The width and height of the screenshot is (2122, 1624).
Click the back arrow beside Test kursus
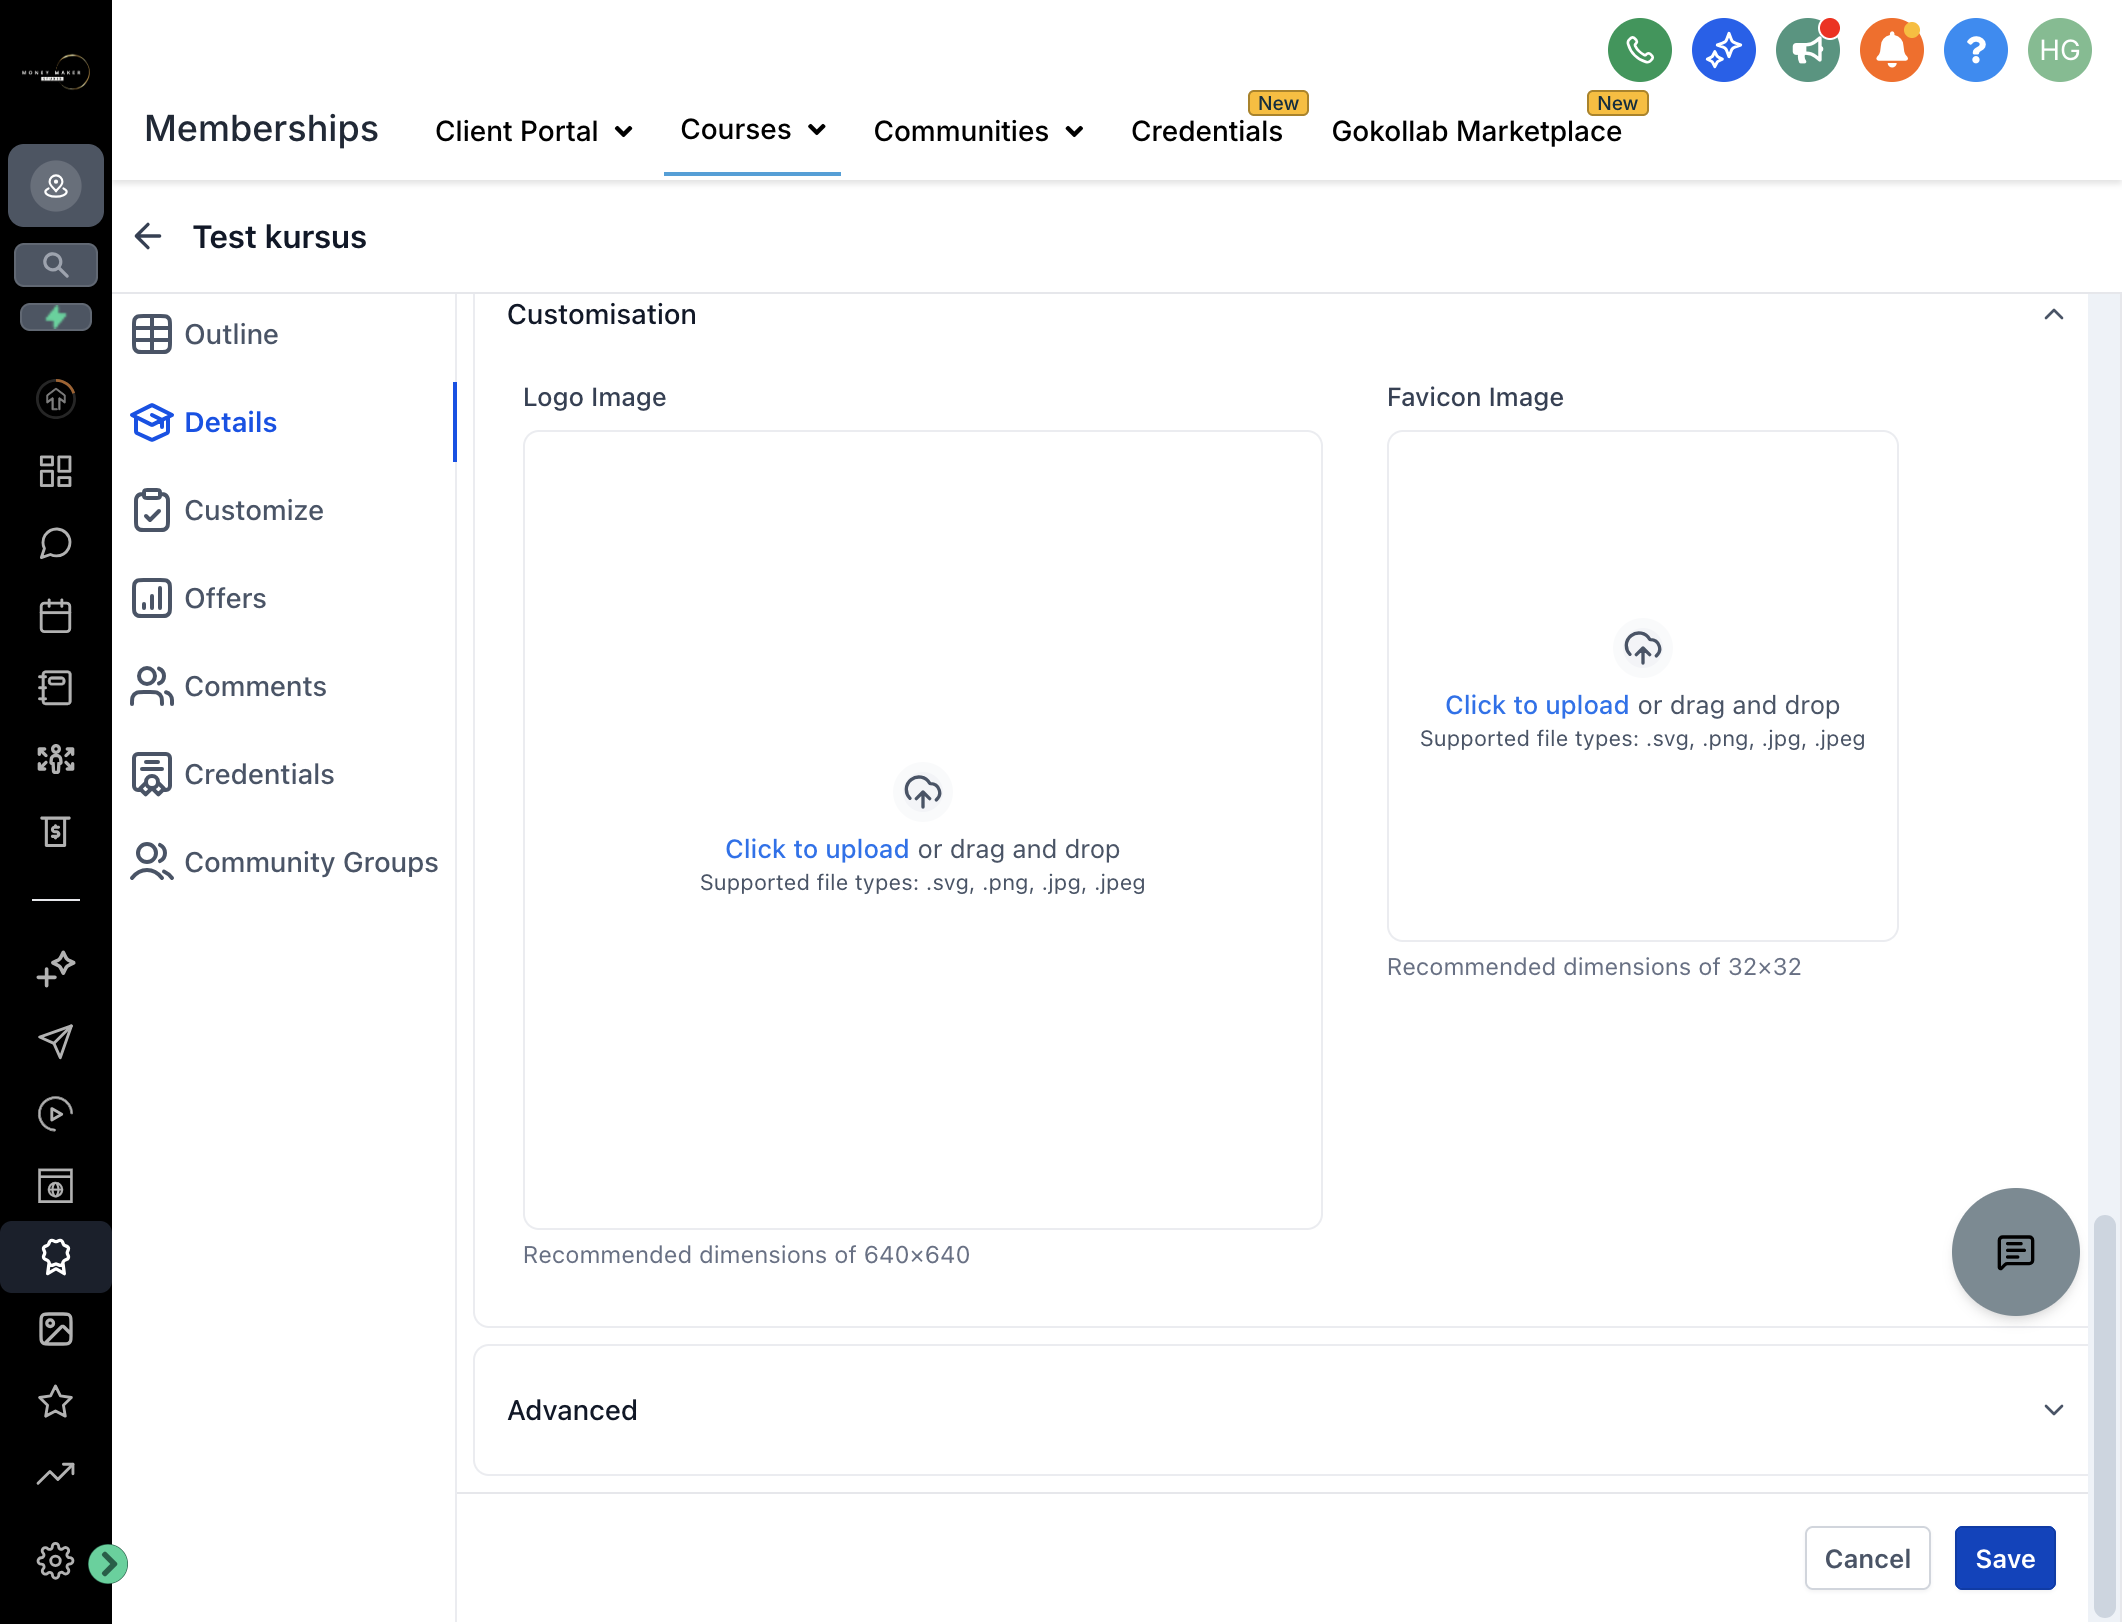[148, 237]
